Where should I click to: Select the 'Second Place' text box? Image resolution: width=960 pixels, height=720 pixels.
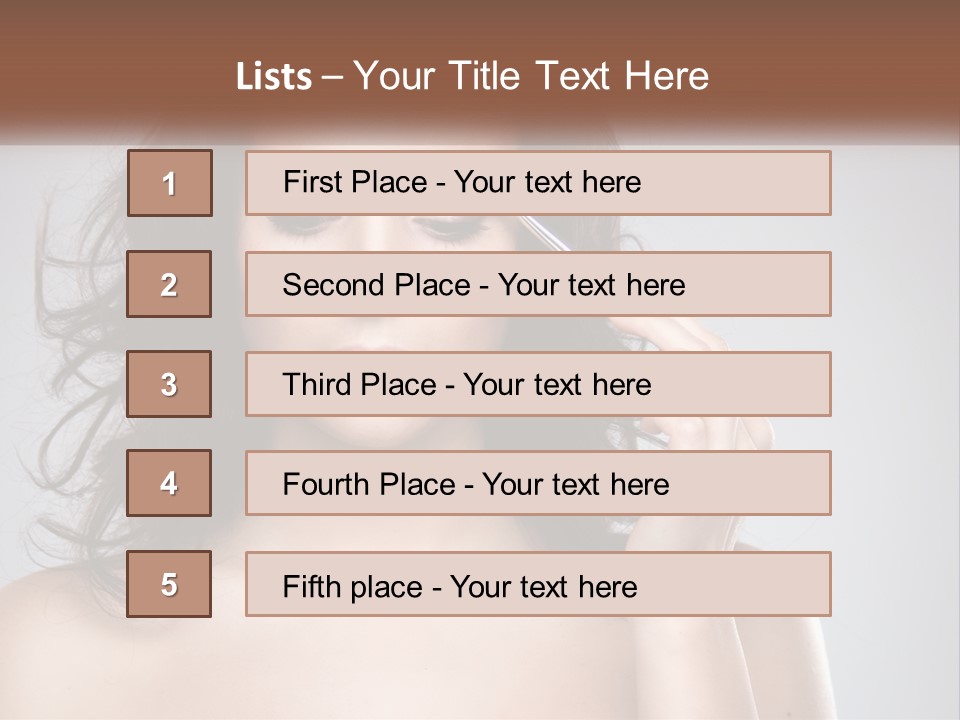coord(538,284)
